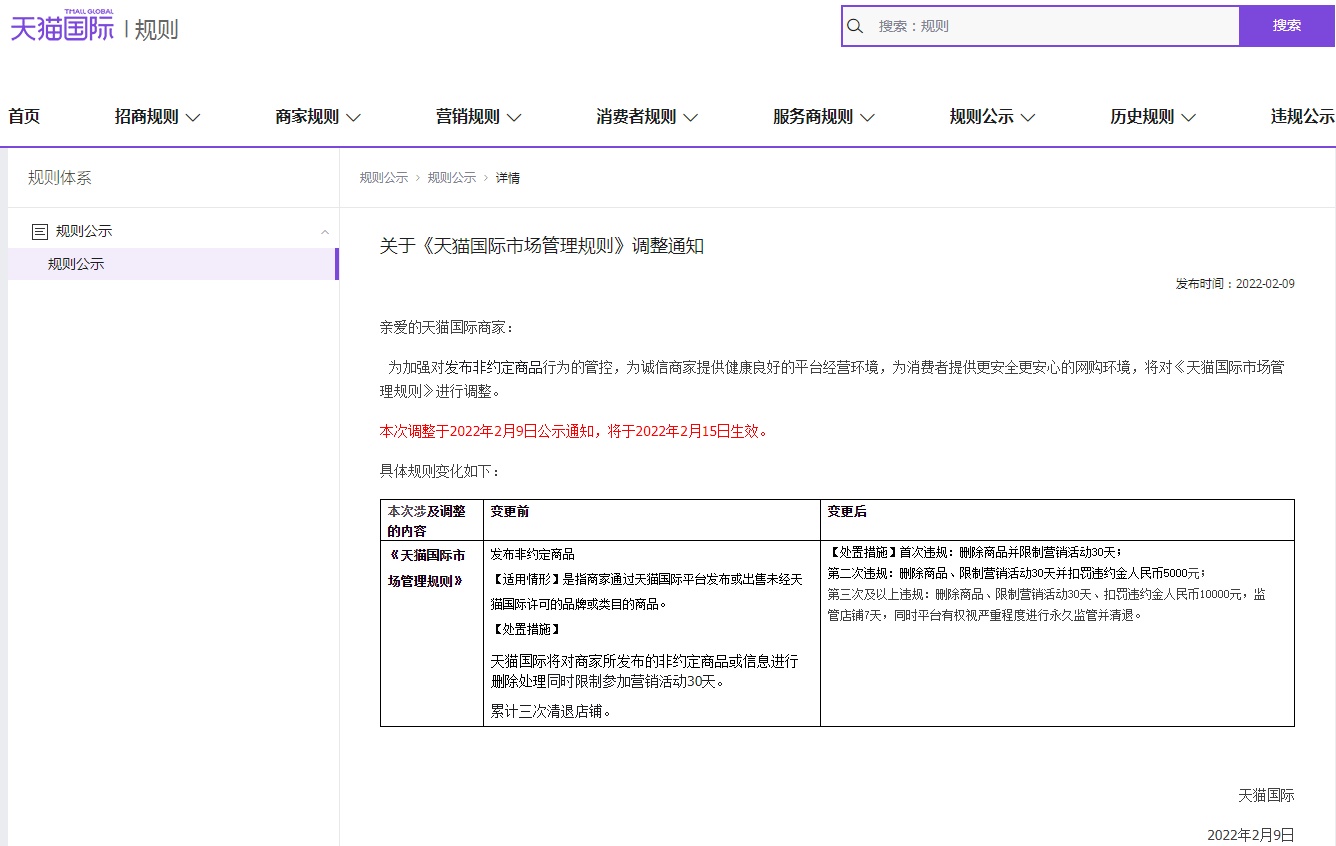Expand the 招商规则 dropdown chevron
Image resolution: width=1336 pixels, height=846 pixels.
click(193, 118)
